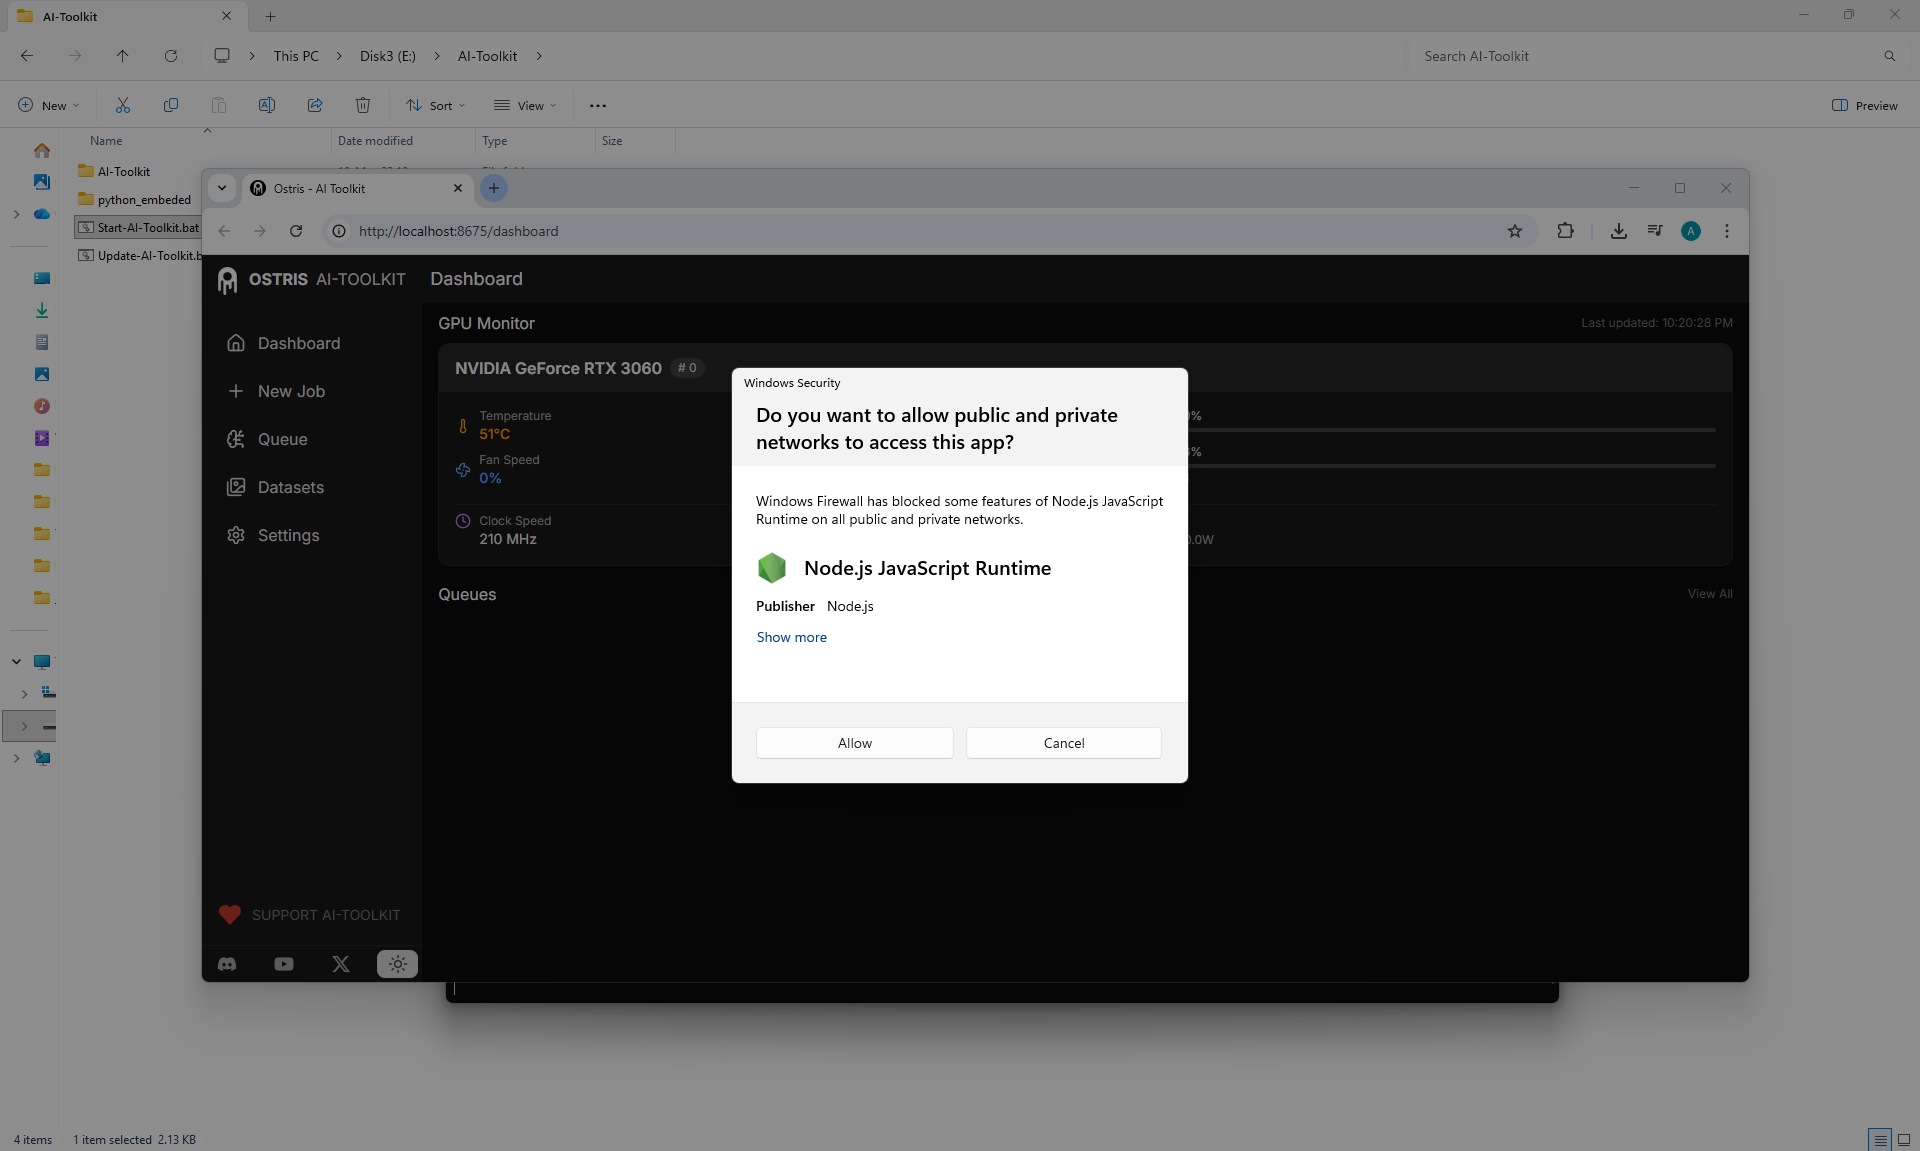1920x1151 pixels.
Task: Open the View dropdown in Explorer
Action: tap(525, 105)
